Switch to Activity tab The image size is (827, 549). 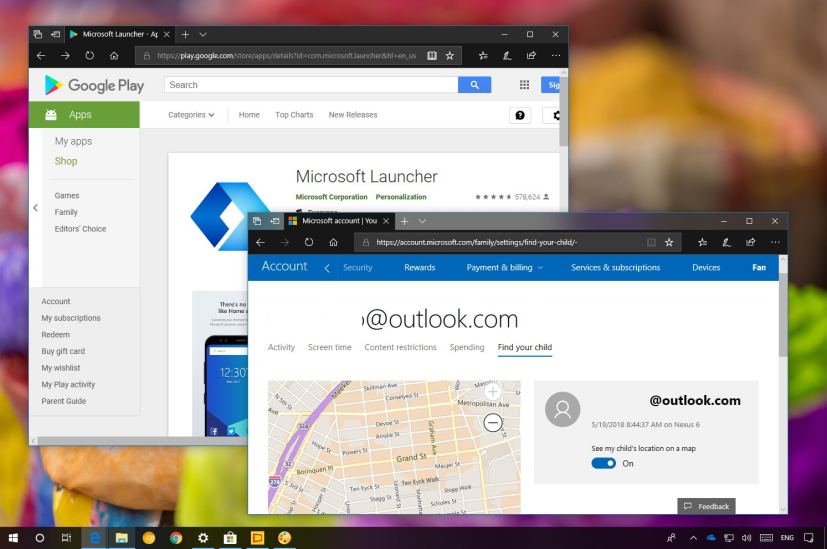pos(281,347)
